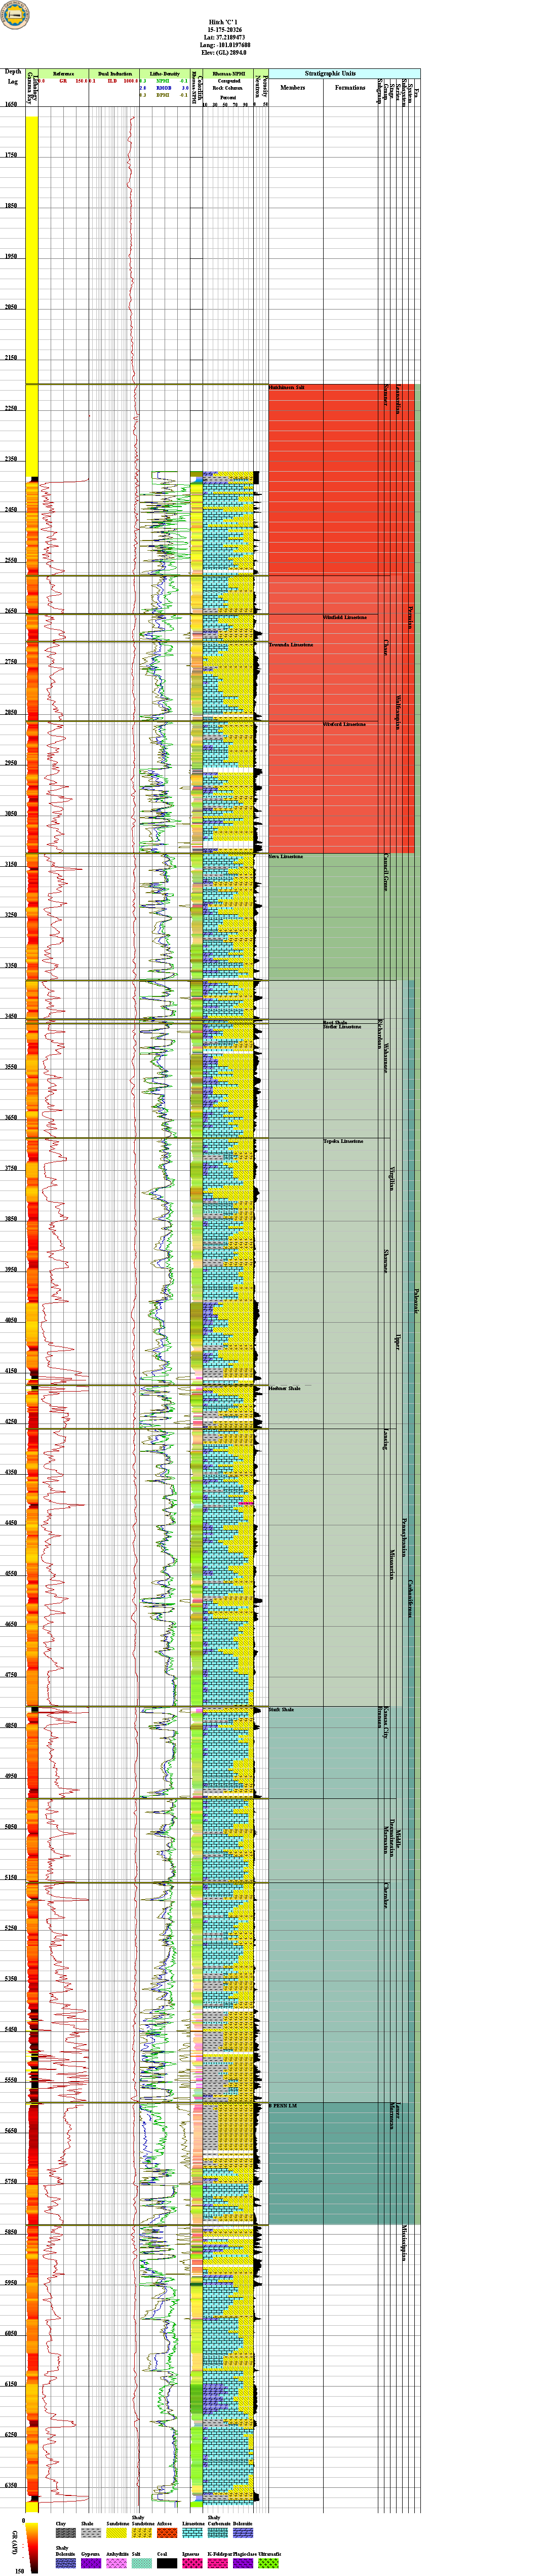Select the Hutchinson Salt member label

(286, 387)
